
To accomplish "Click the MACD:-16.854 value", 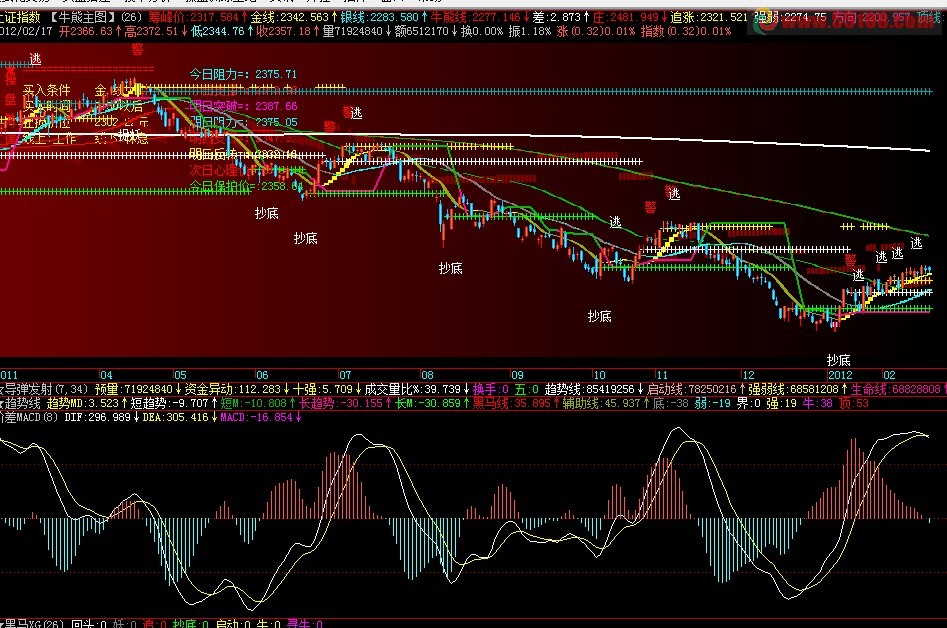I will tap(260, 417).
